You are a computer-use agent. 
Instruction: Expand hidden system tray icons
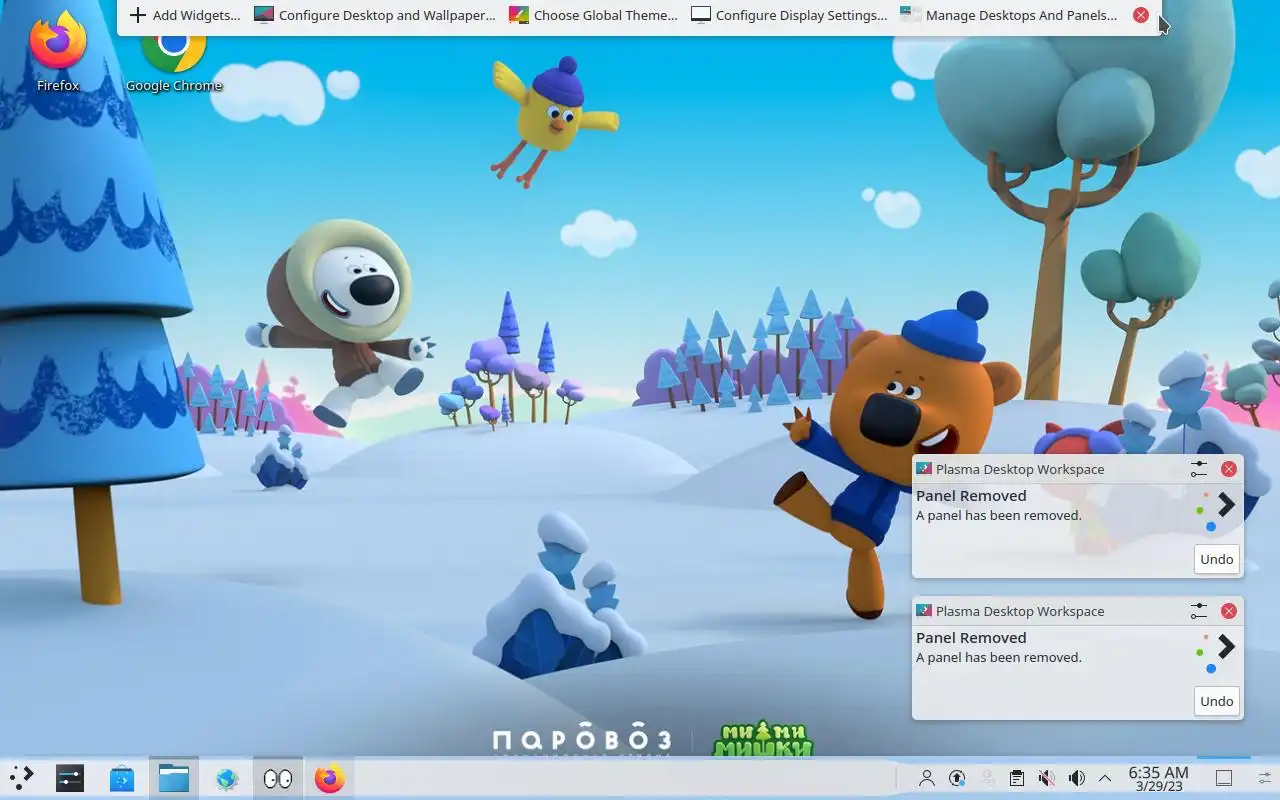click(1105, 778)
